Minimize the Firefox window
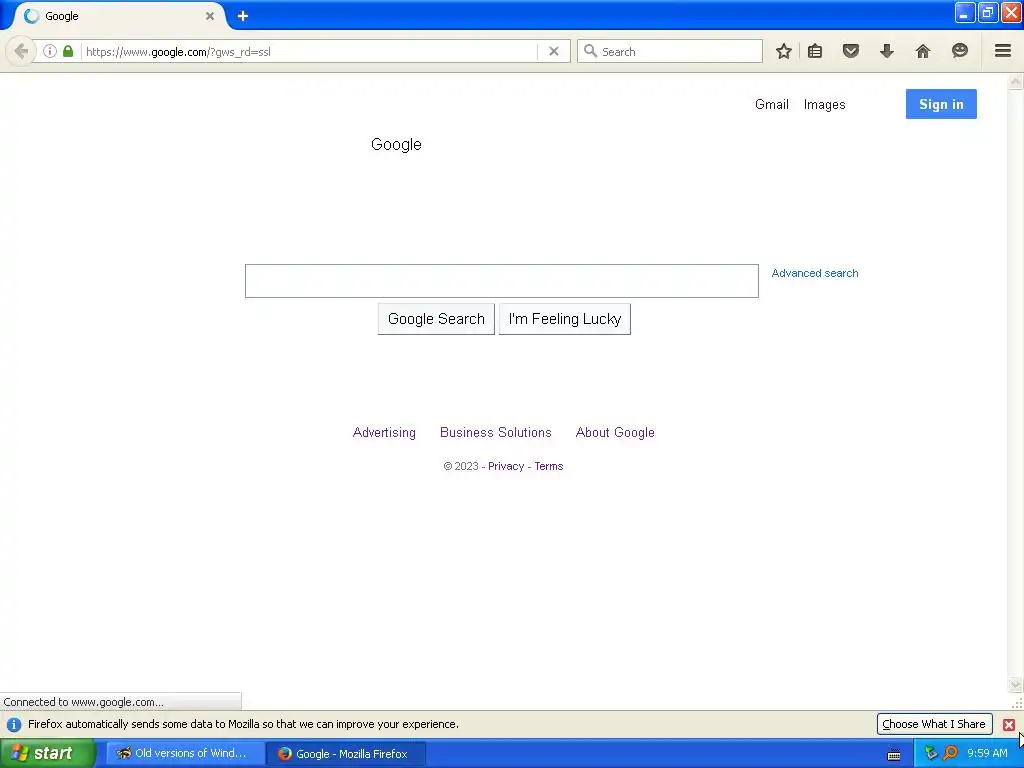Image resolution: width=1024 pixels, height=768 pixels. pyautogui.click(x=964, y=13)
